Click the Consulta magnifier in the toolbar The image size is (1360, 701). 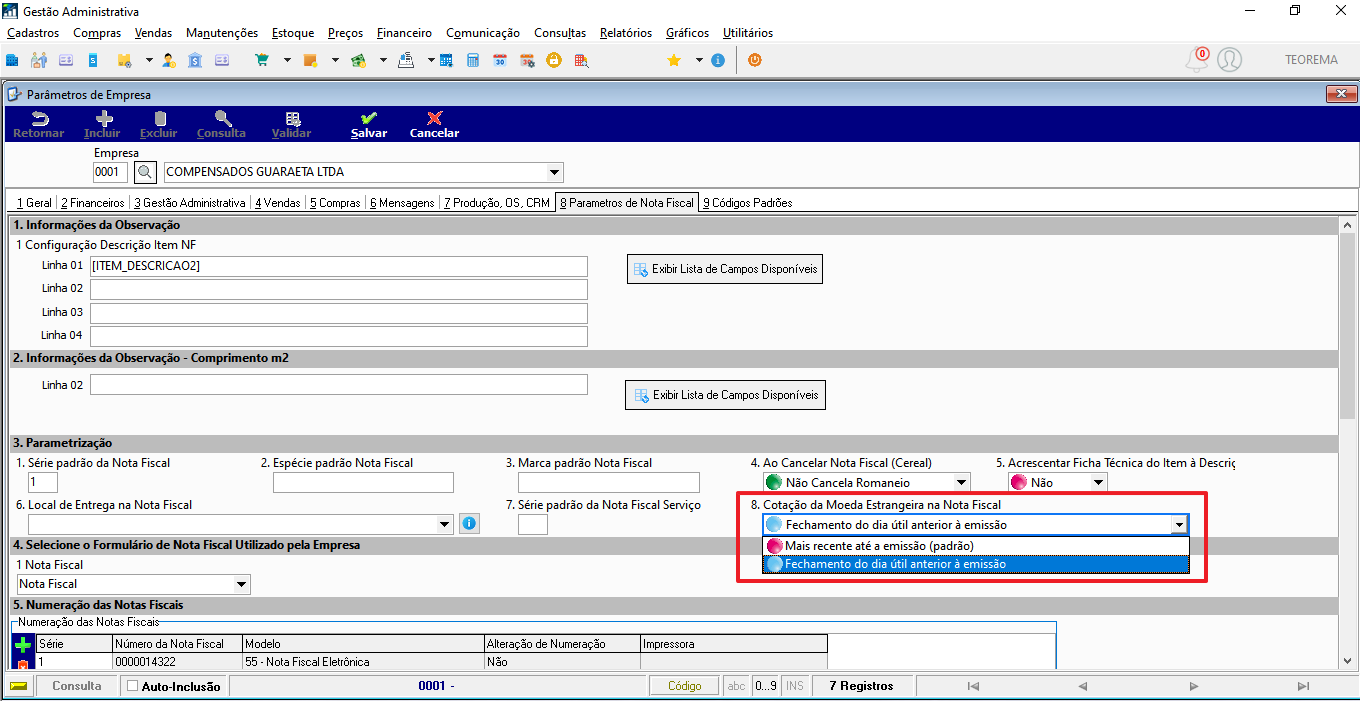click(222, 125)
